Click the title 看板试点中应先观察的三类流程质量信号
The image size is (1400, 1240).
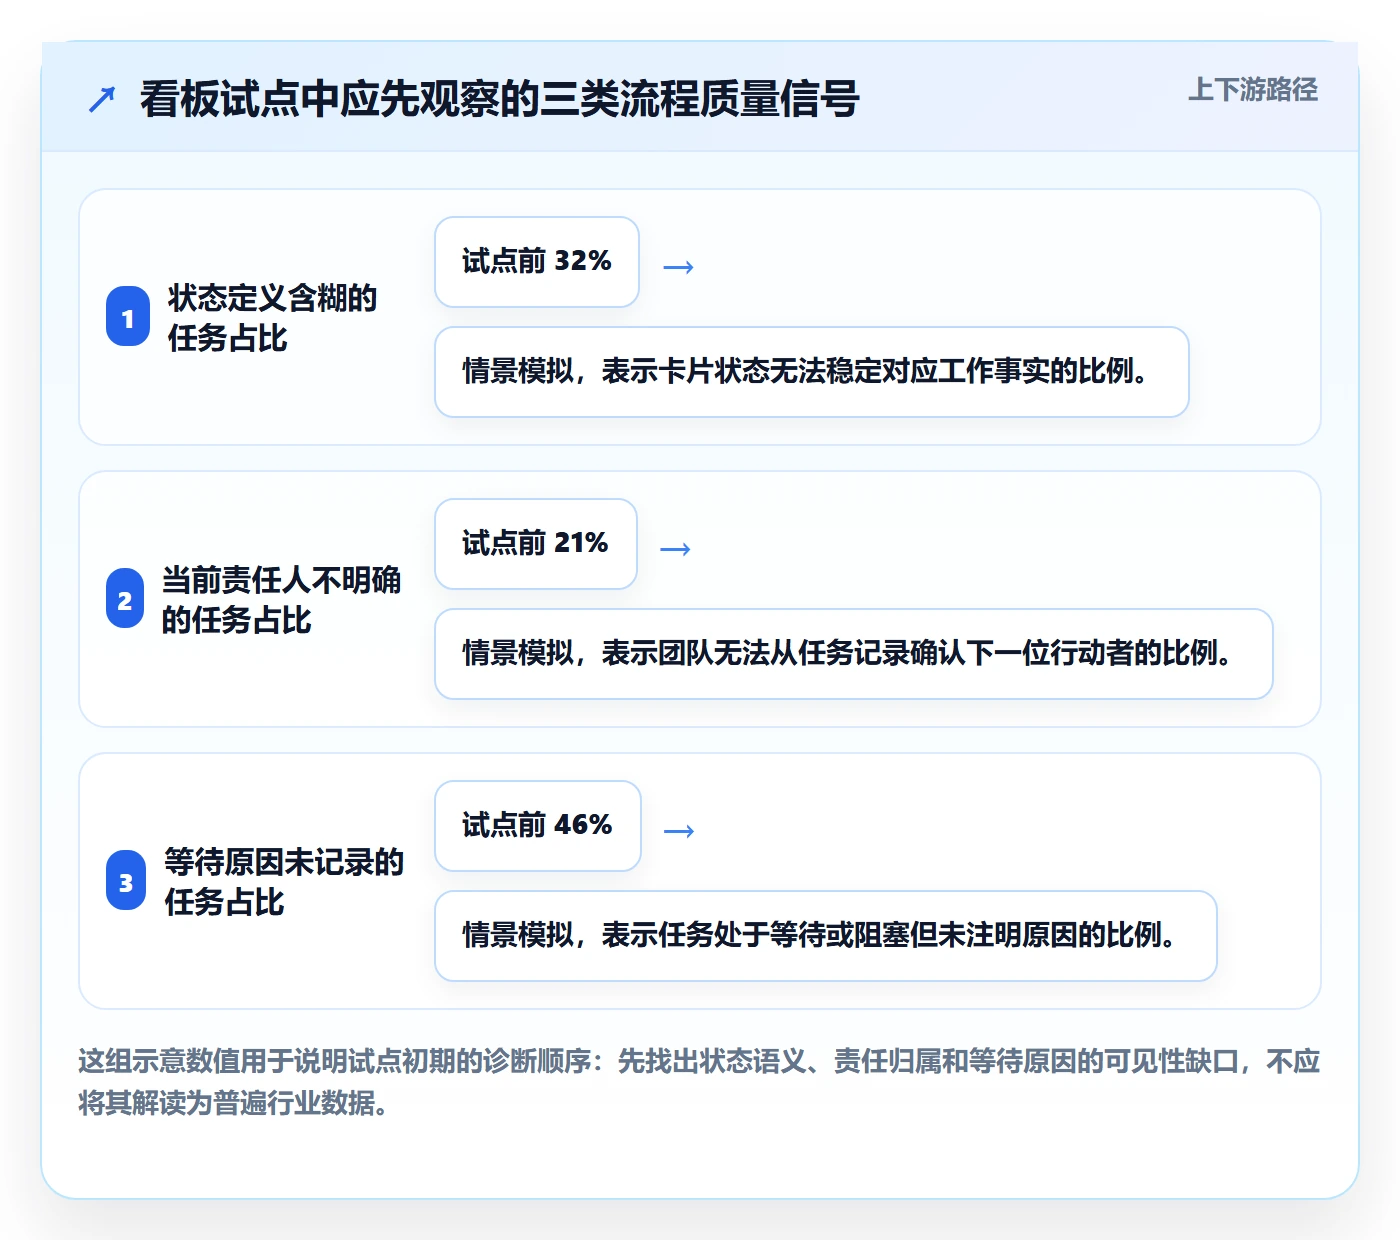[x=499, y=99]
